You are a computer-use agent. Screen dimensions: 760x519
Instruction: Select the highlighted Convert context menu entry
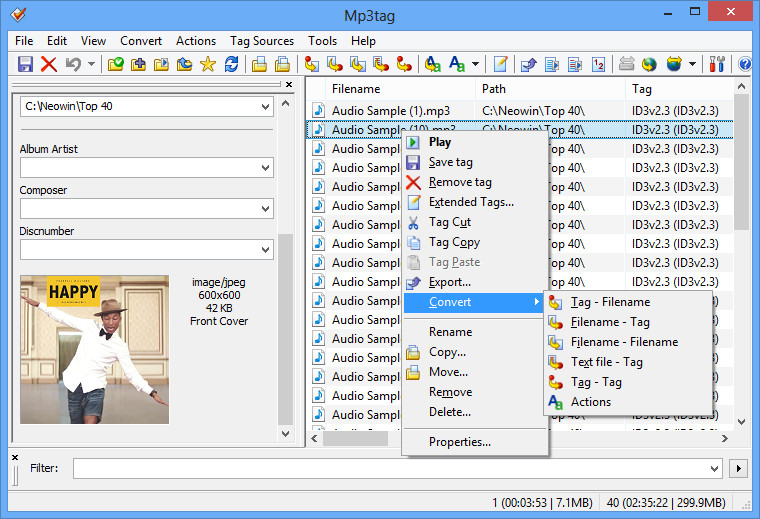(x=475, y=302)
